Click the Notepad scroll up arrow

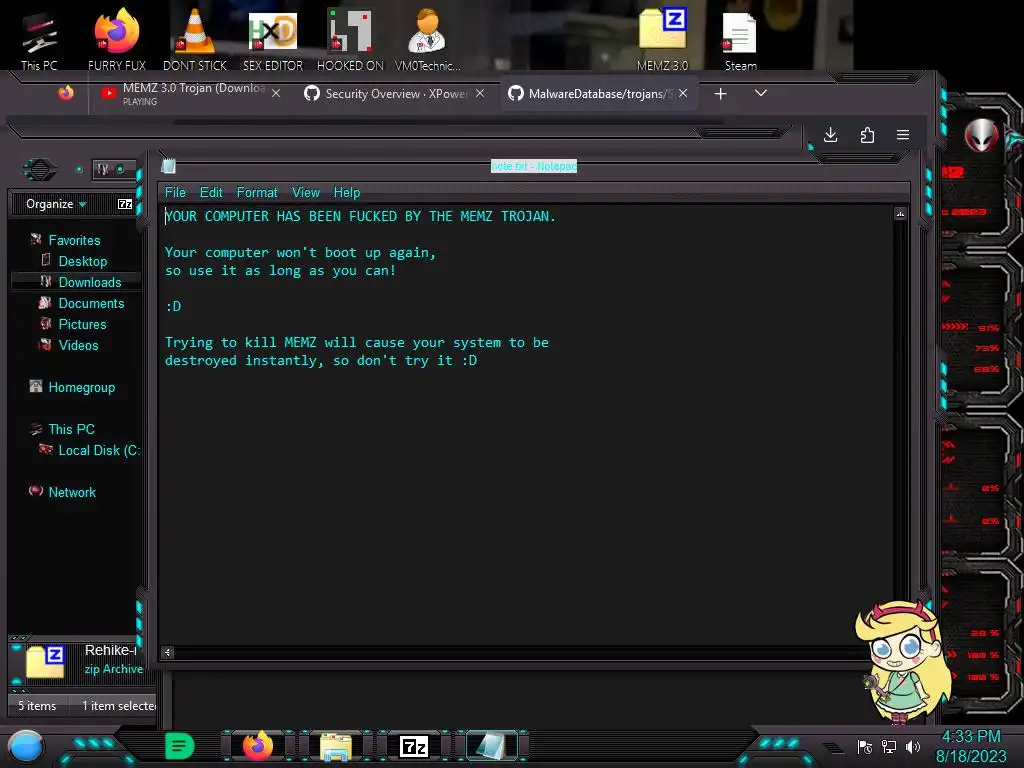click(900, 214)
